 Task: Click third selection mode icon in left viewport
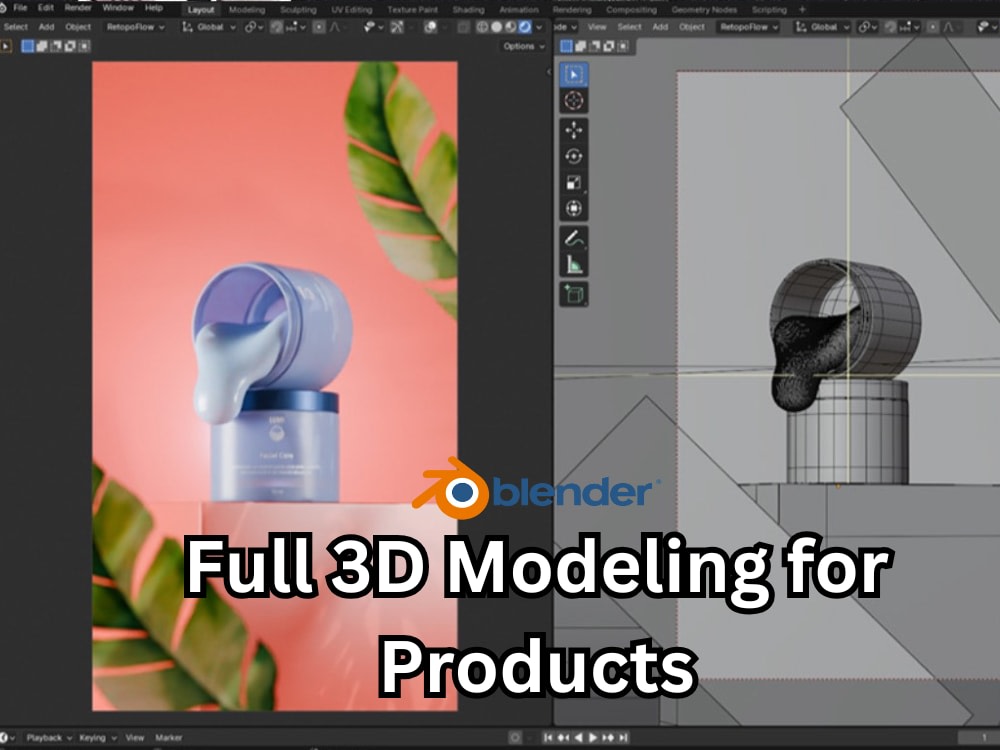(55, 46)
